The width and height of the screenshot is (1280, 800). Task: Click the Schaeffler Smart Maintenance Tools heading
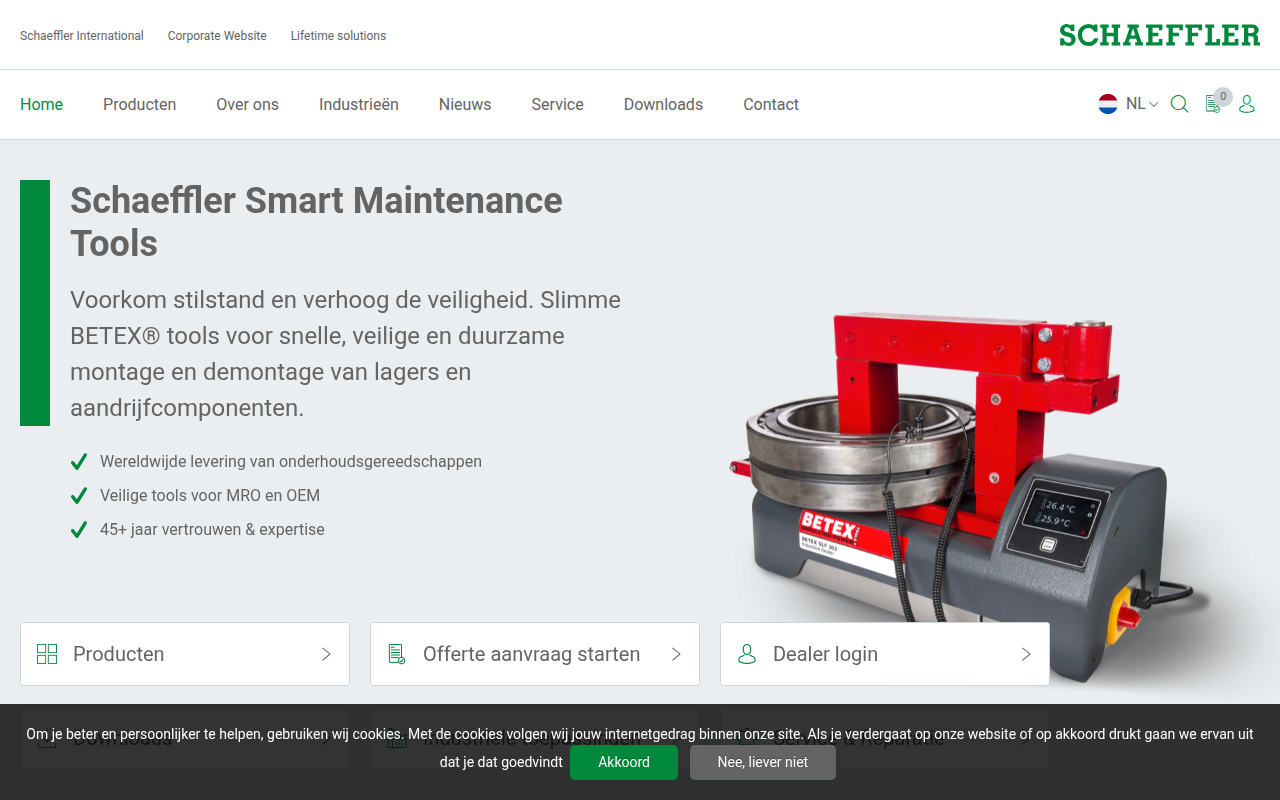pyautogui.click(x=316, y=222)
